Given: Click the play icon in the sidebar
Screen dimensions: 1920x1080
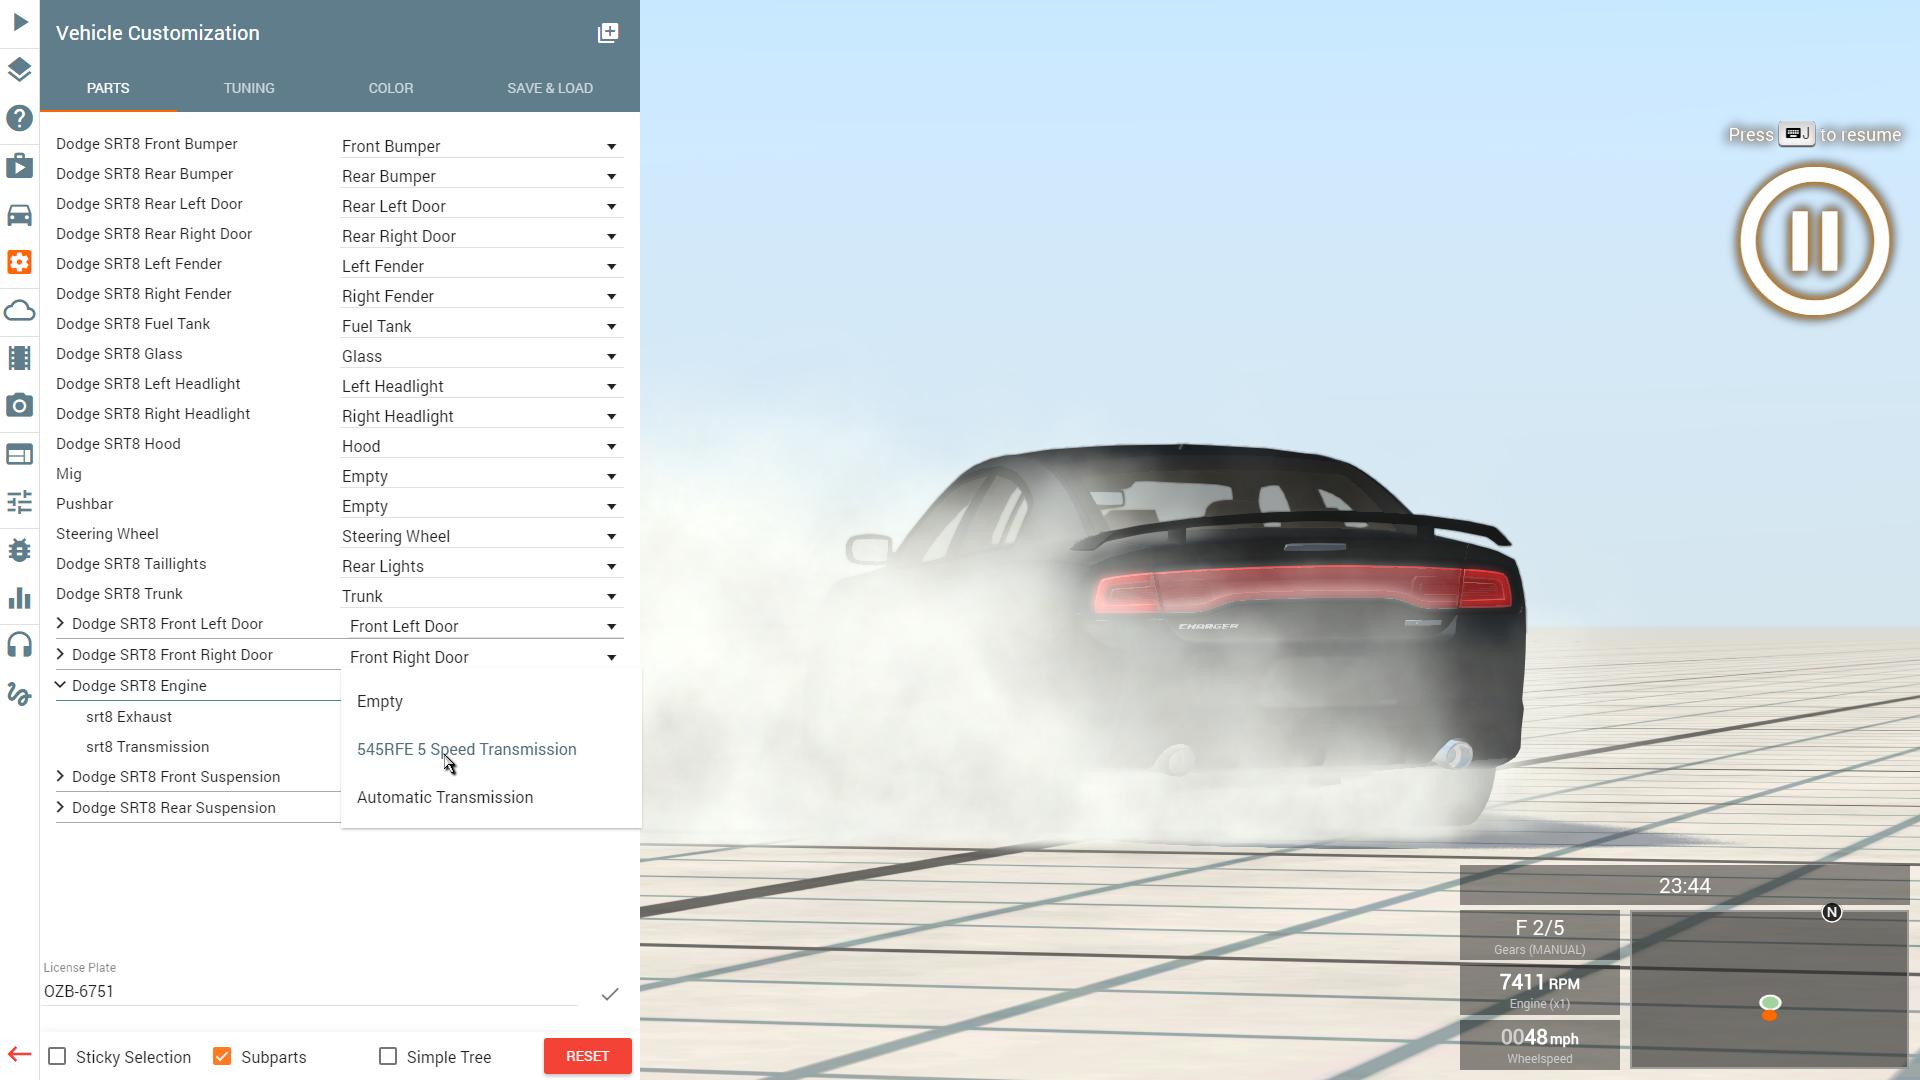Looking at the screenshot, I should (x=20, y=22).
